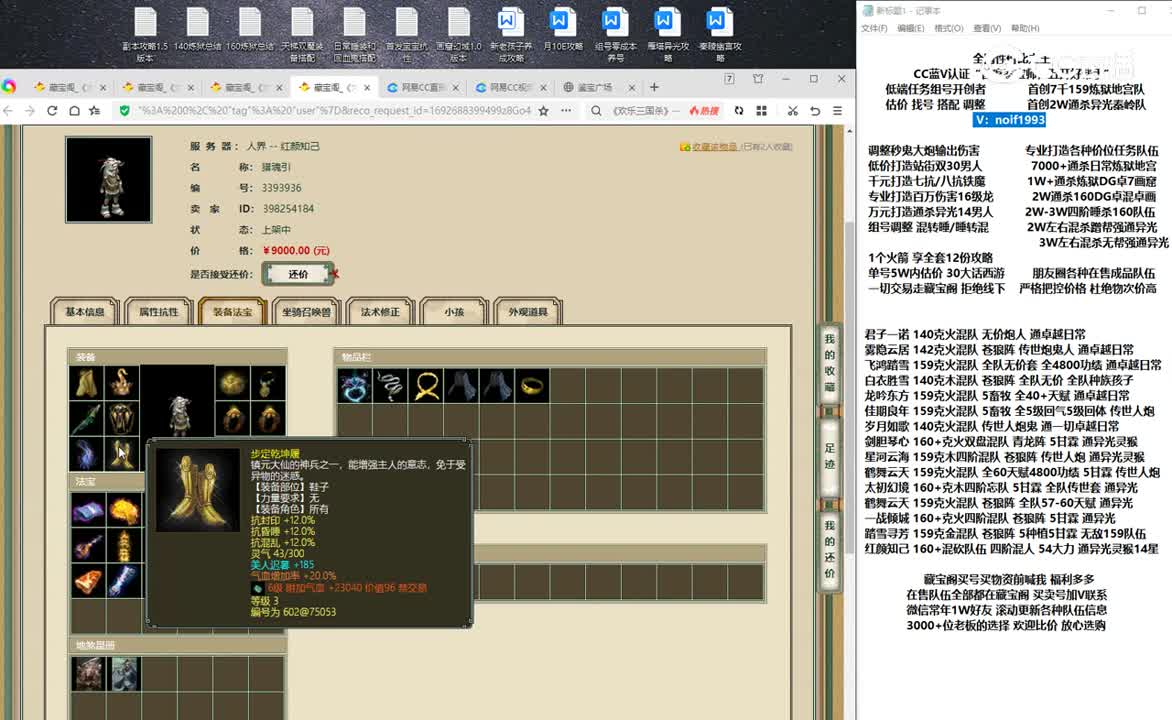Screen dimensions: 1172x720
Task: Open the 文件(F) menu in Notepad
Action: point(874,28)
